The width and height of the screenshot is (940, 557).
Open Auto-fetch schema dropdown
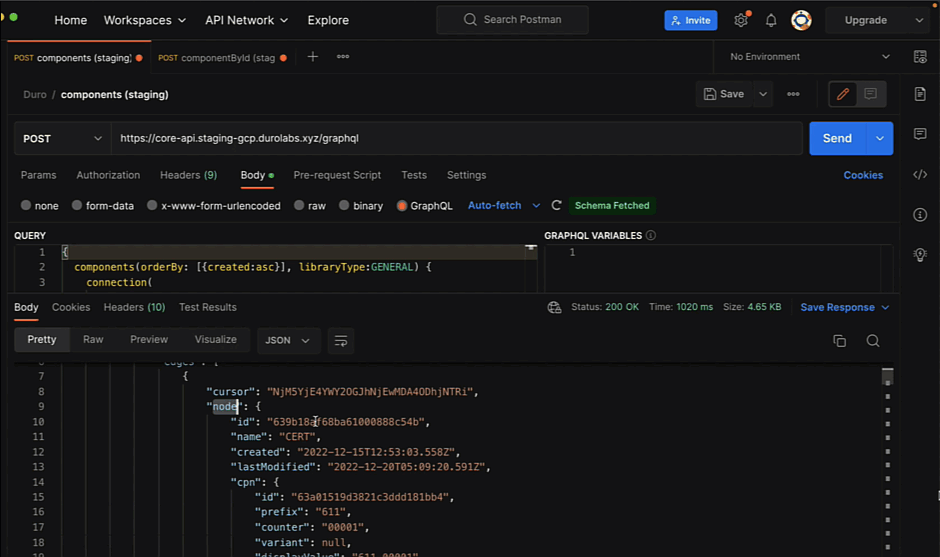[x=504, y=206]
